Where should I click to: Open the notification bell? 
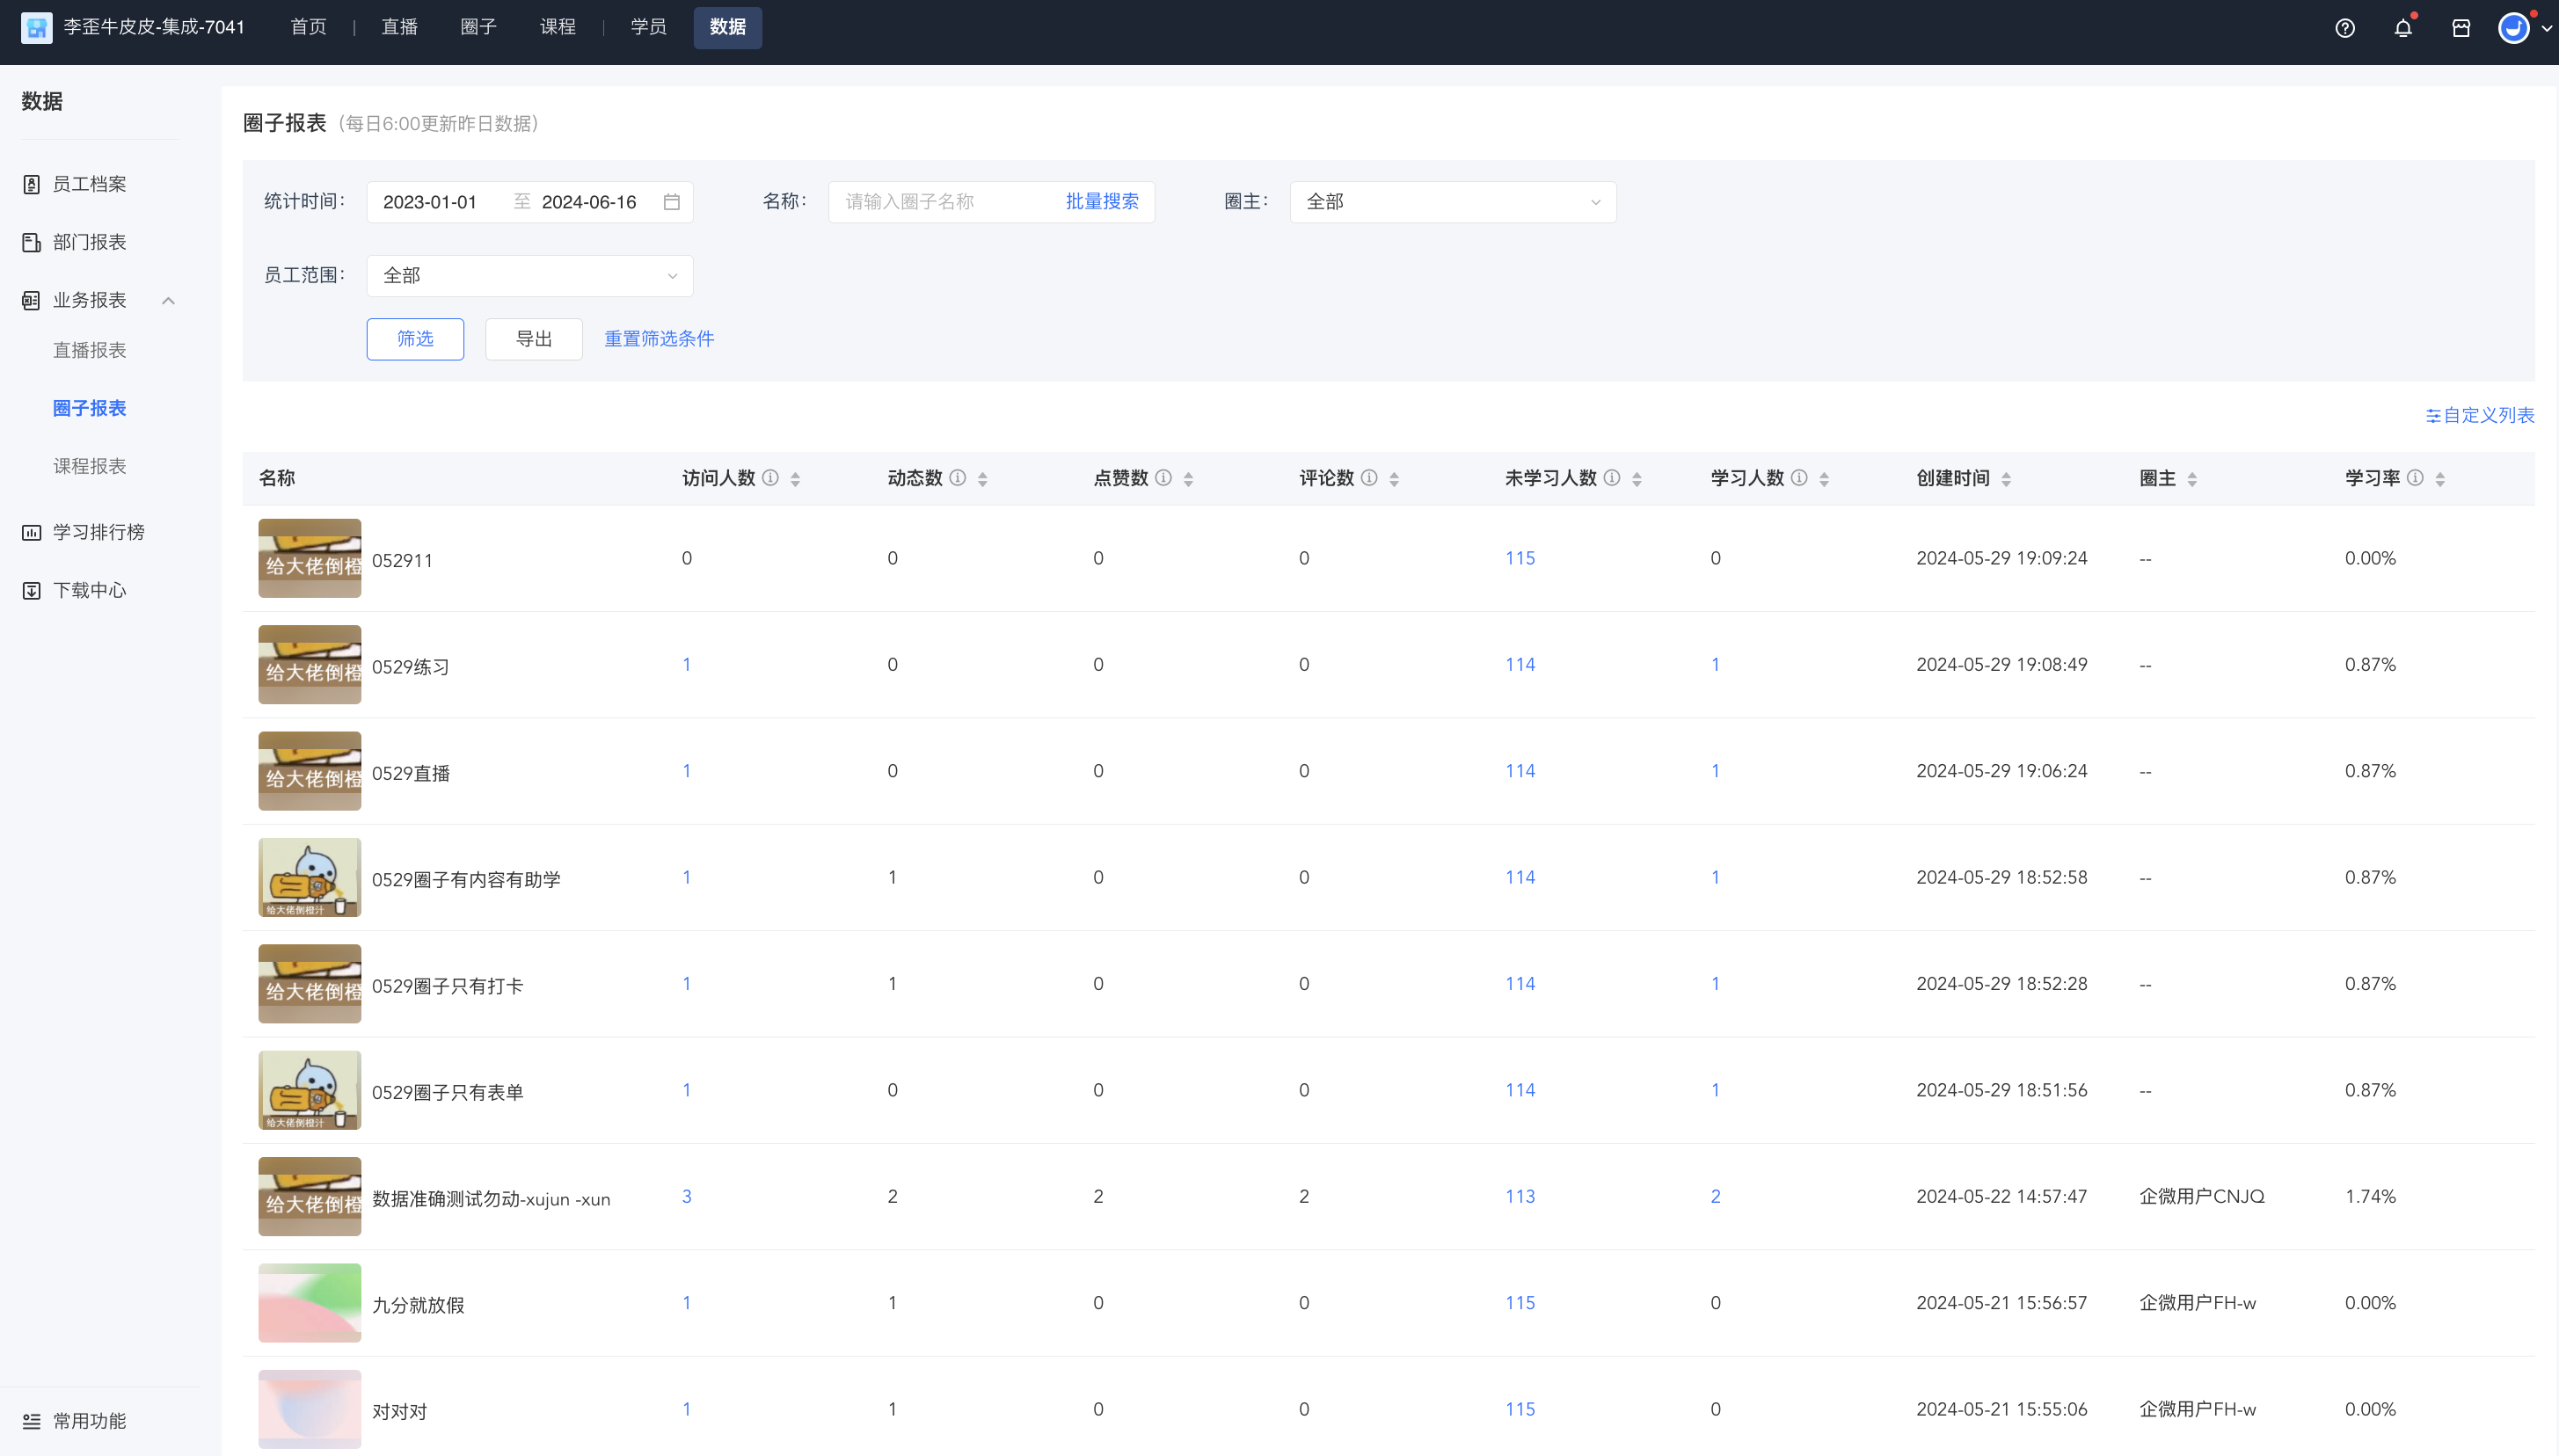pyautogui.click(x=2403, y=28)
